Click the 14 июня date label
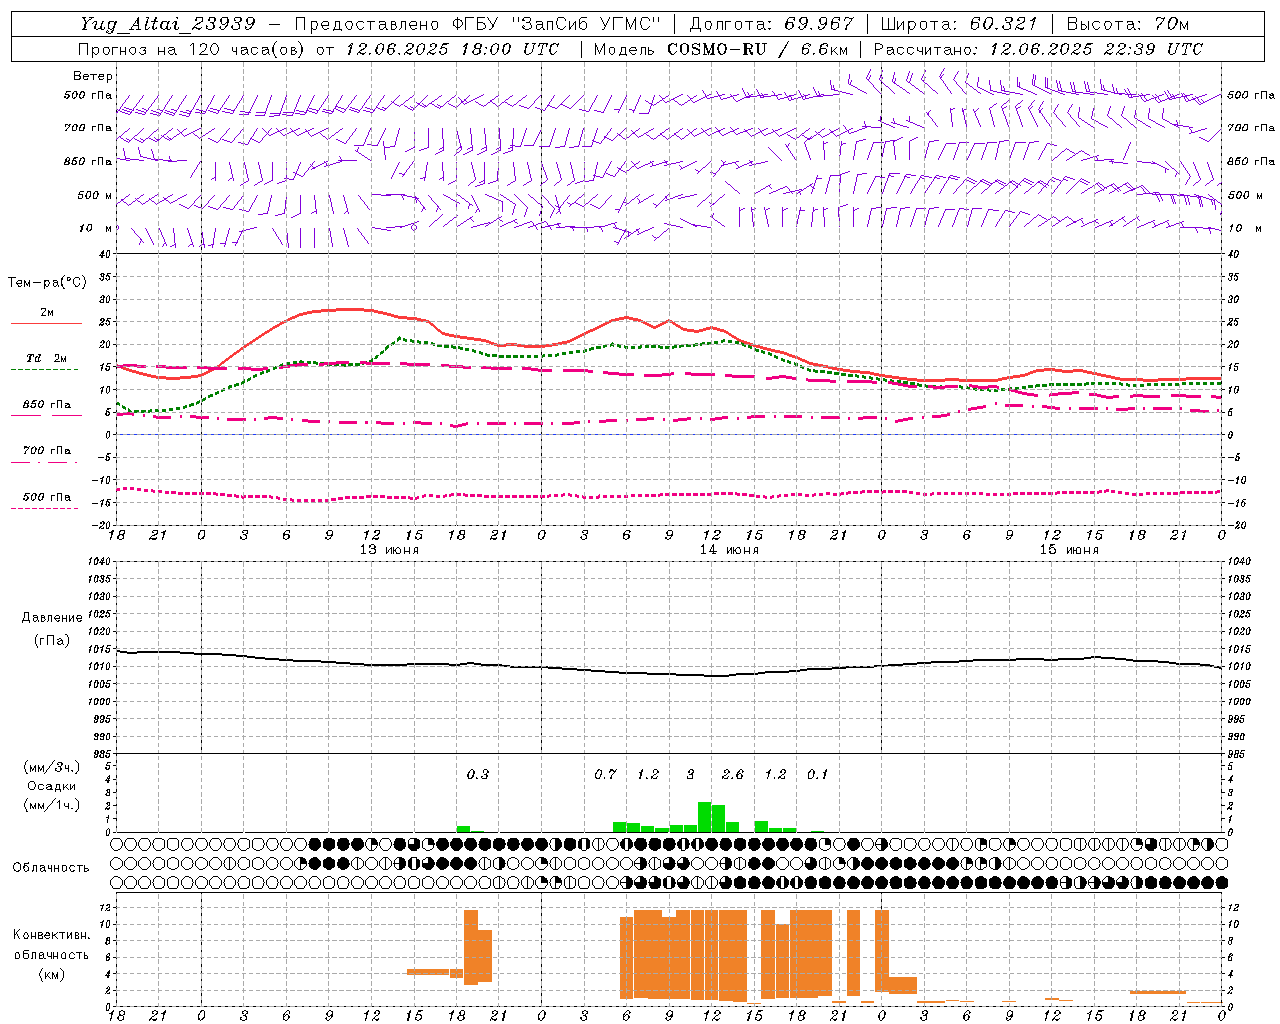Screen dimensions: 1280x1024 729,549
